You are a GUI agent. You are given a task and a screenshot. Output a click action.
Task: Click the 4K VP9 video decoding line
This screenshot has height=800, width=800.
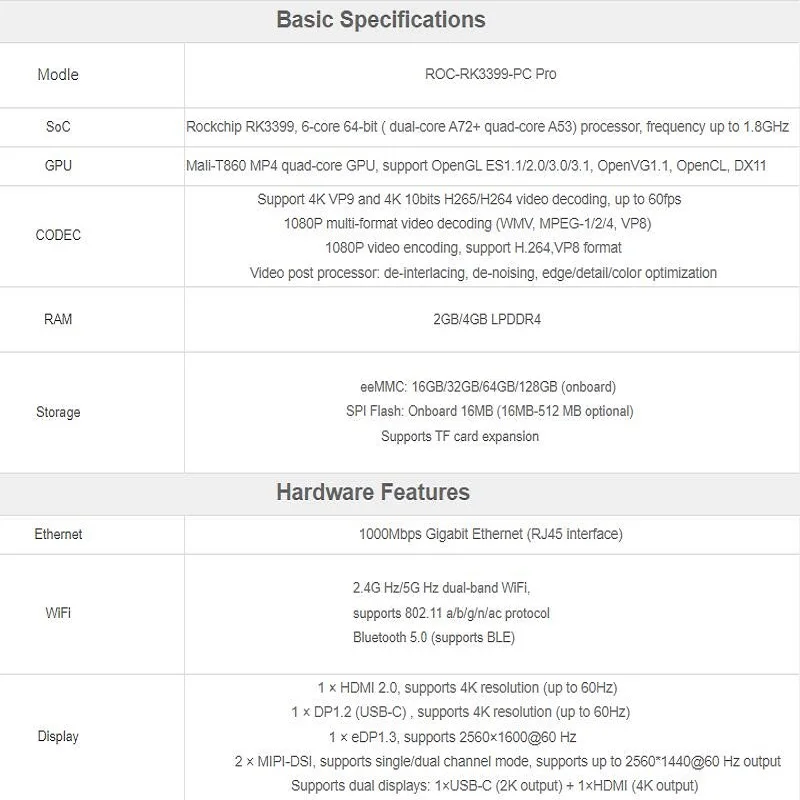[x=469, y=199]
